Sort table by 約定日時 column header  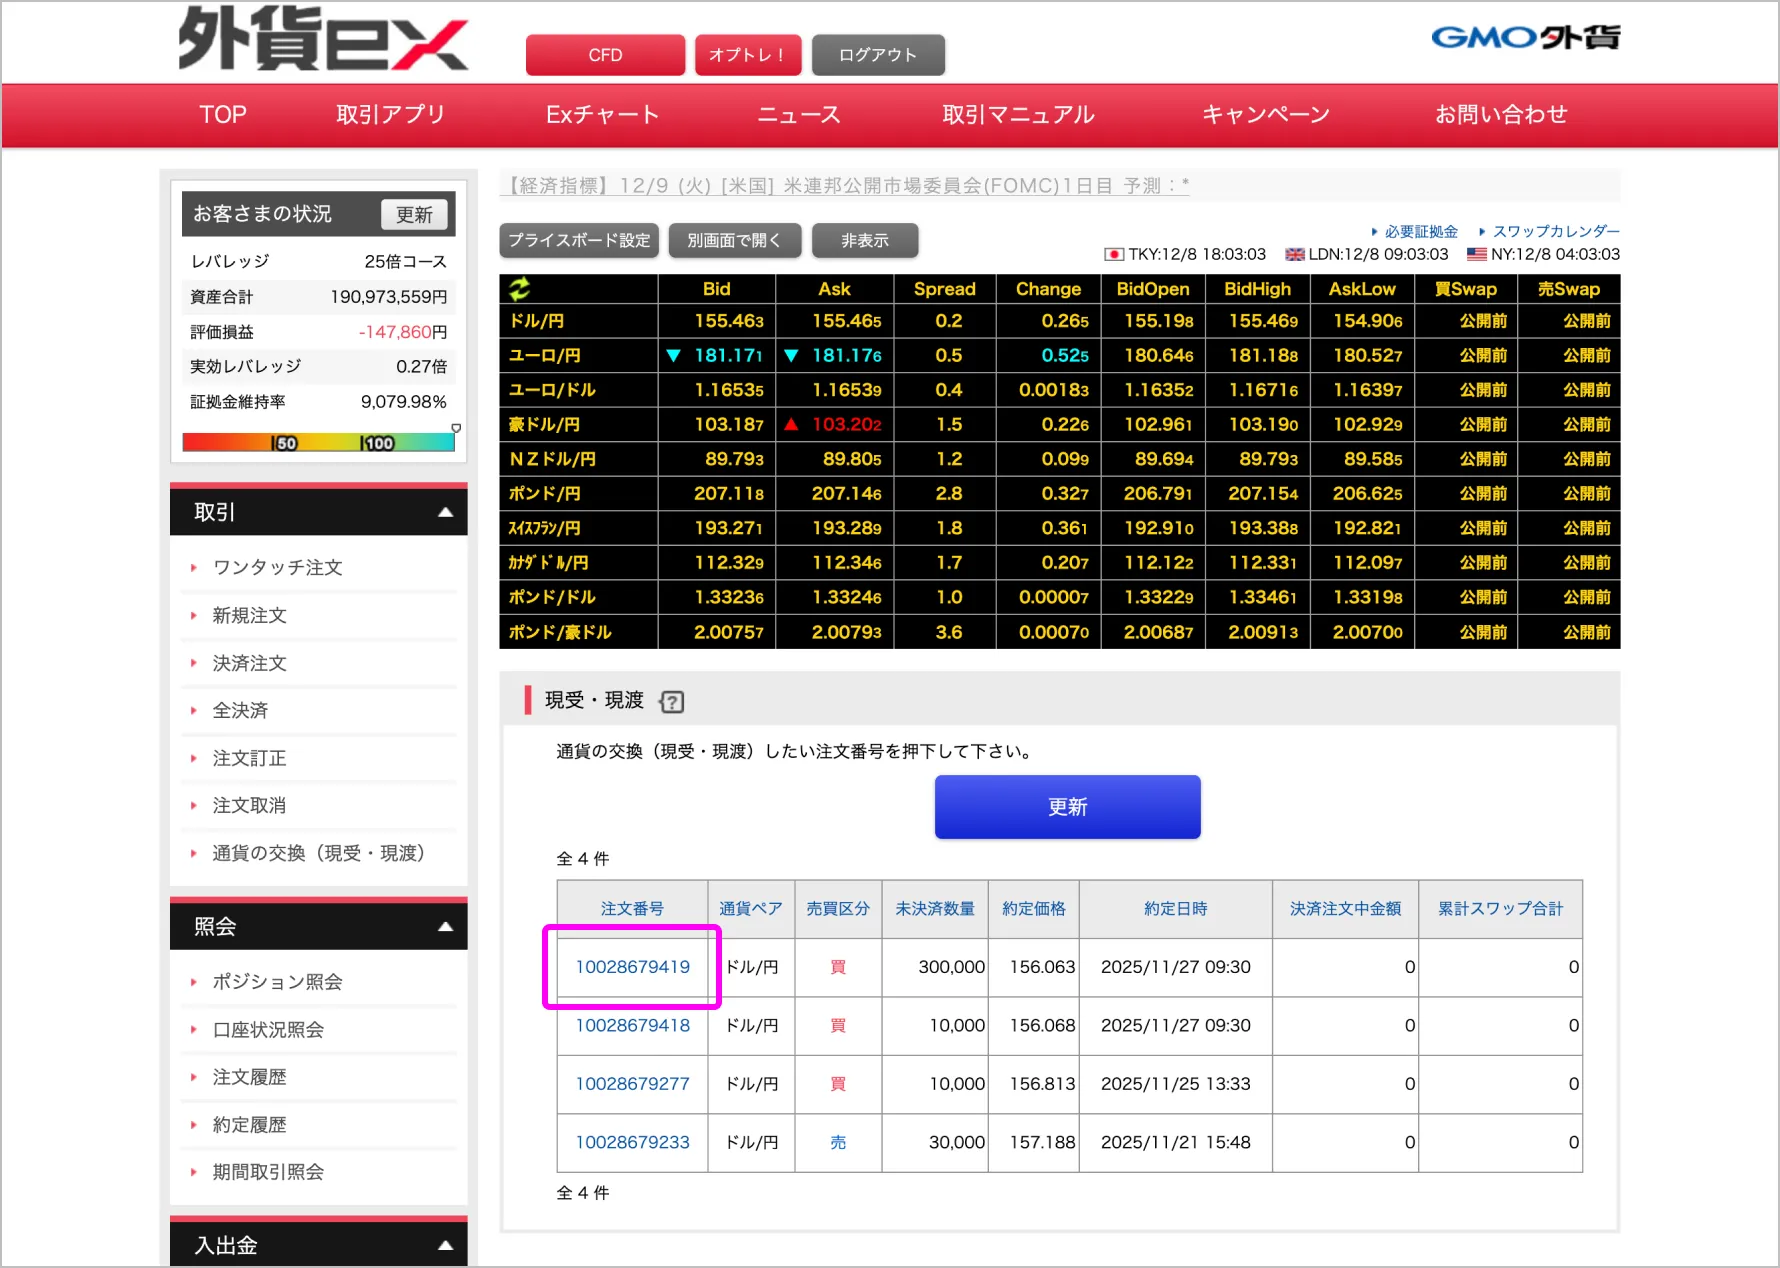(x=1175, y=908)
